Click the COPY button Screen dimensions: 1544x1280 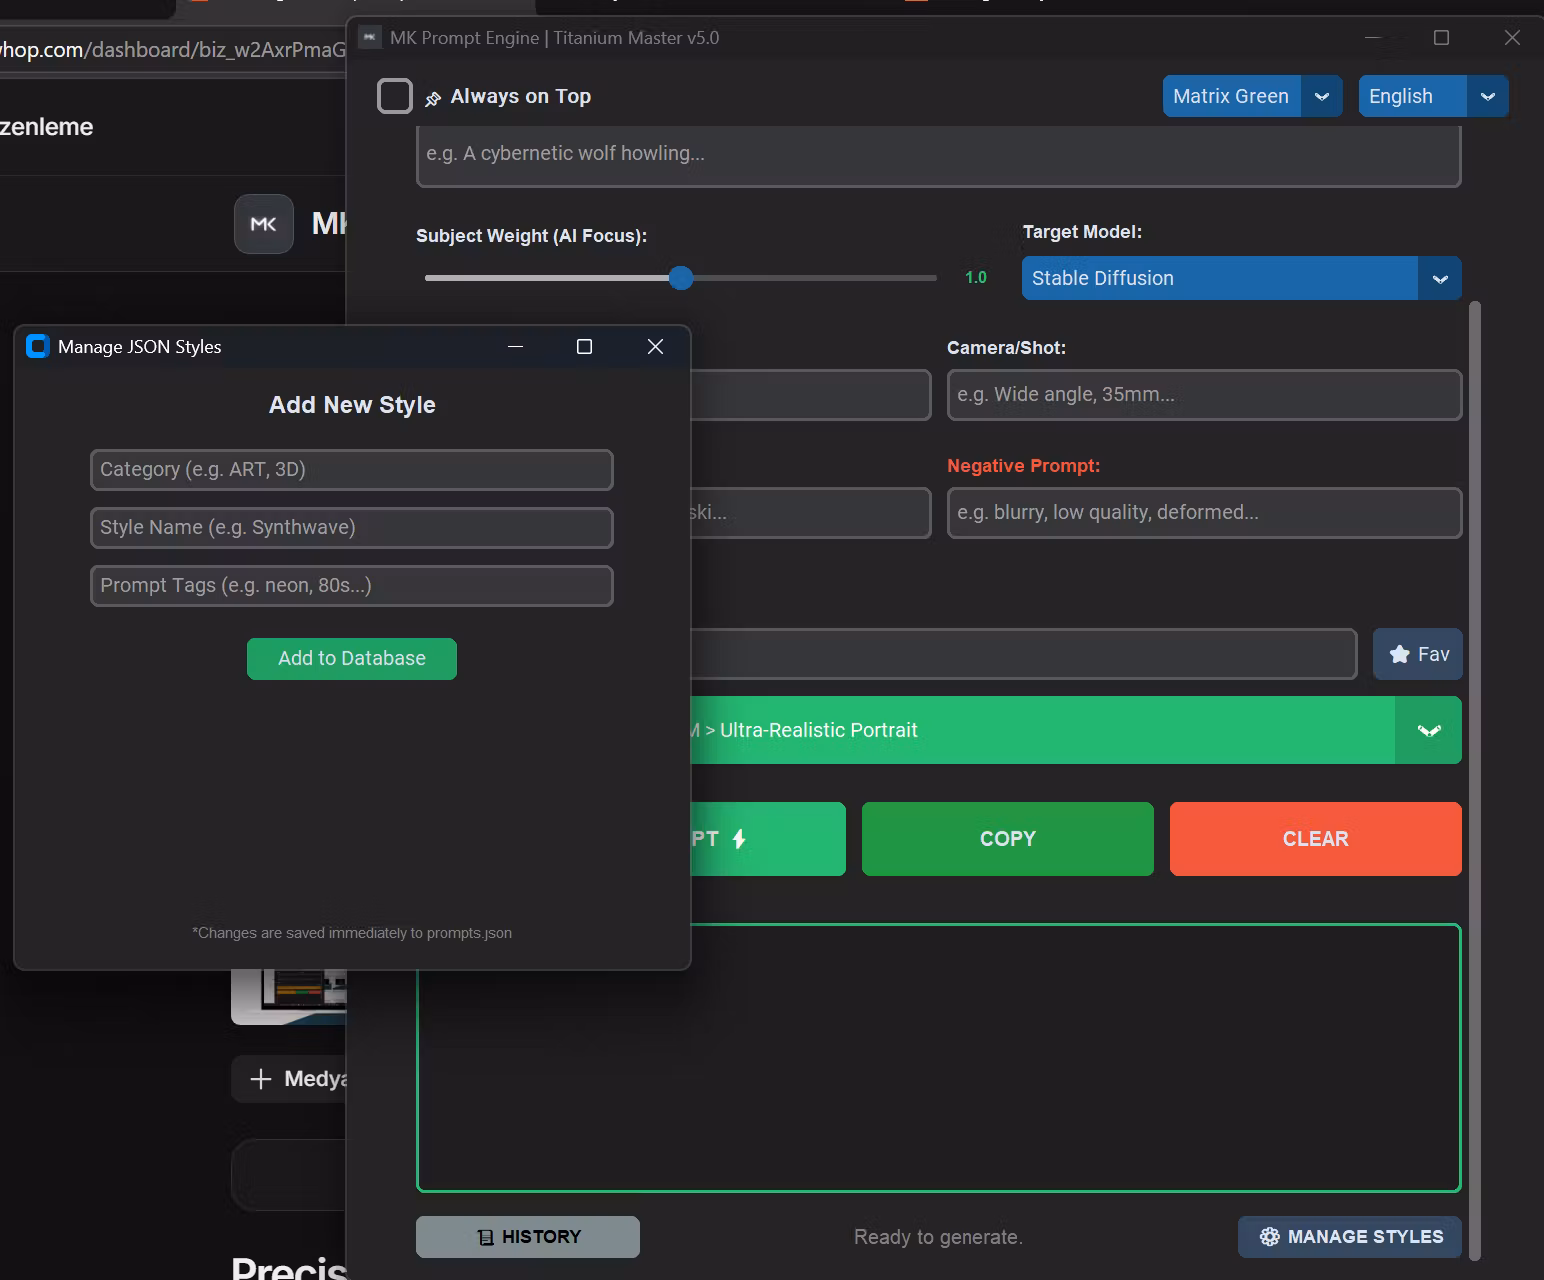point(1007,839)
